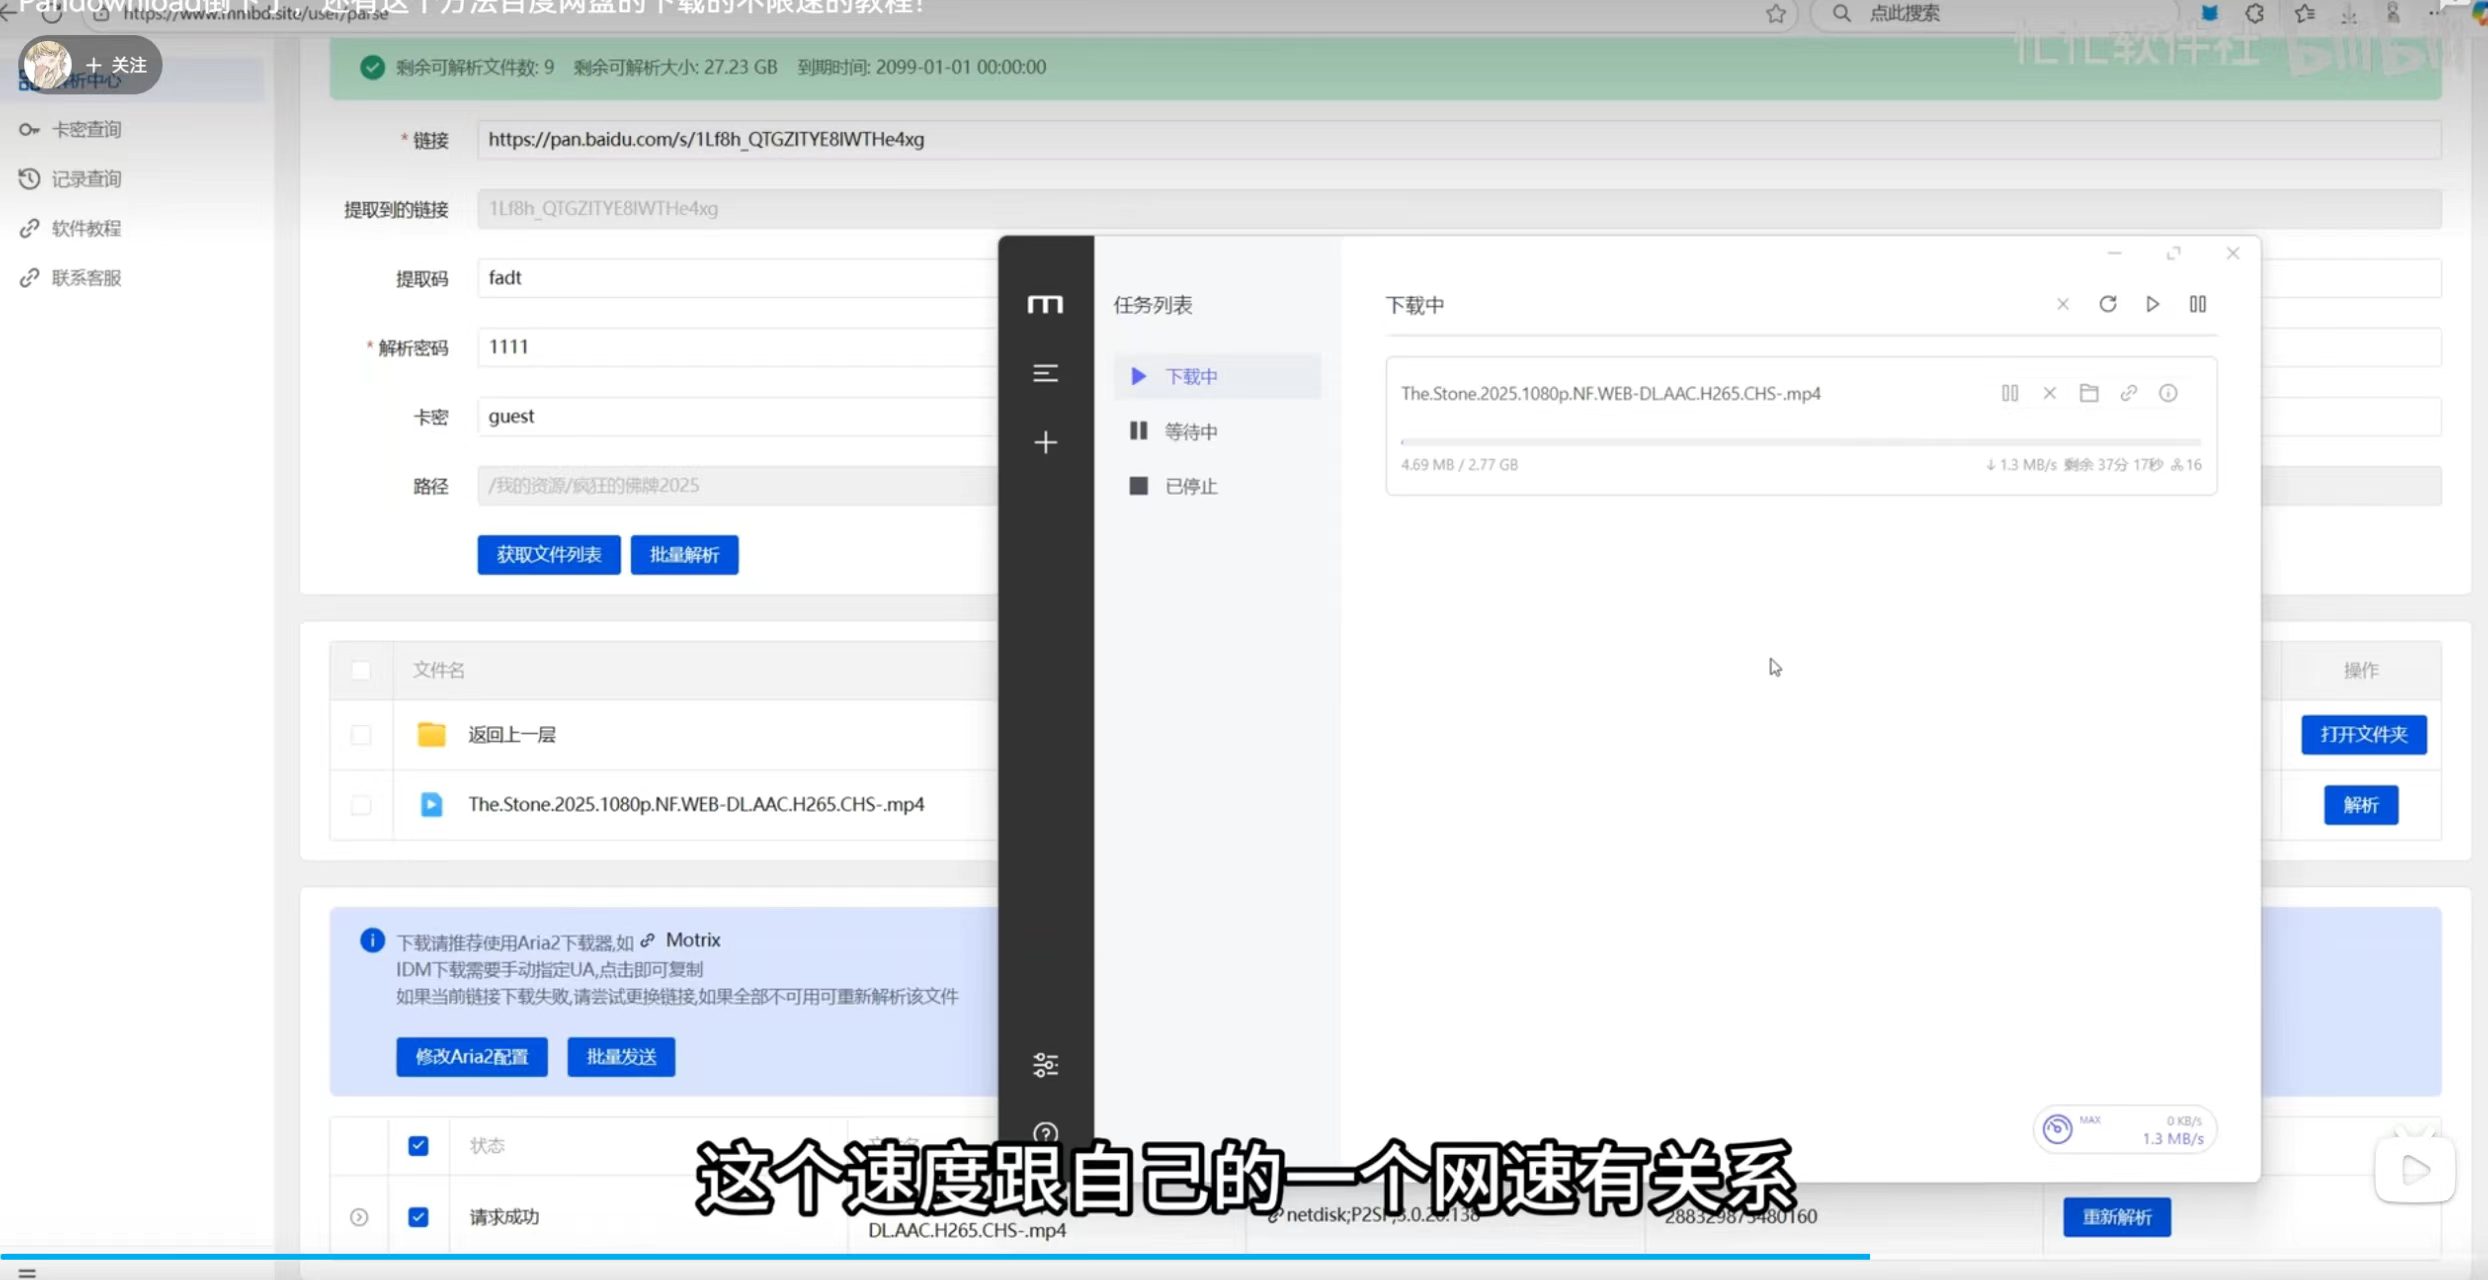Uncheck the 请求成功 row checkbox
This screenshot has width=2488, height=1280.
[x=419, y=1217]
